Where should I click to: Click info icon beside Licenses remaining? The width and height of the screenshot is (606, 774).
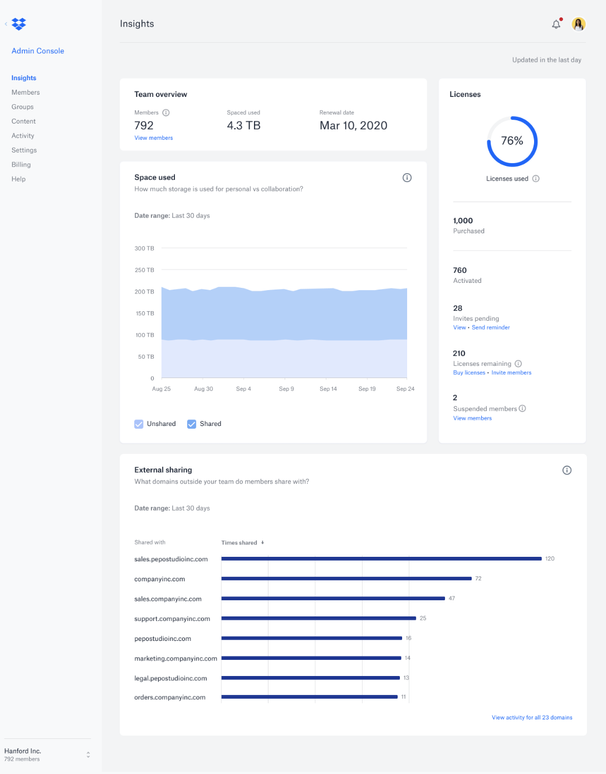coord(518,364)
